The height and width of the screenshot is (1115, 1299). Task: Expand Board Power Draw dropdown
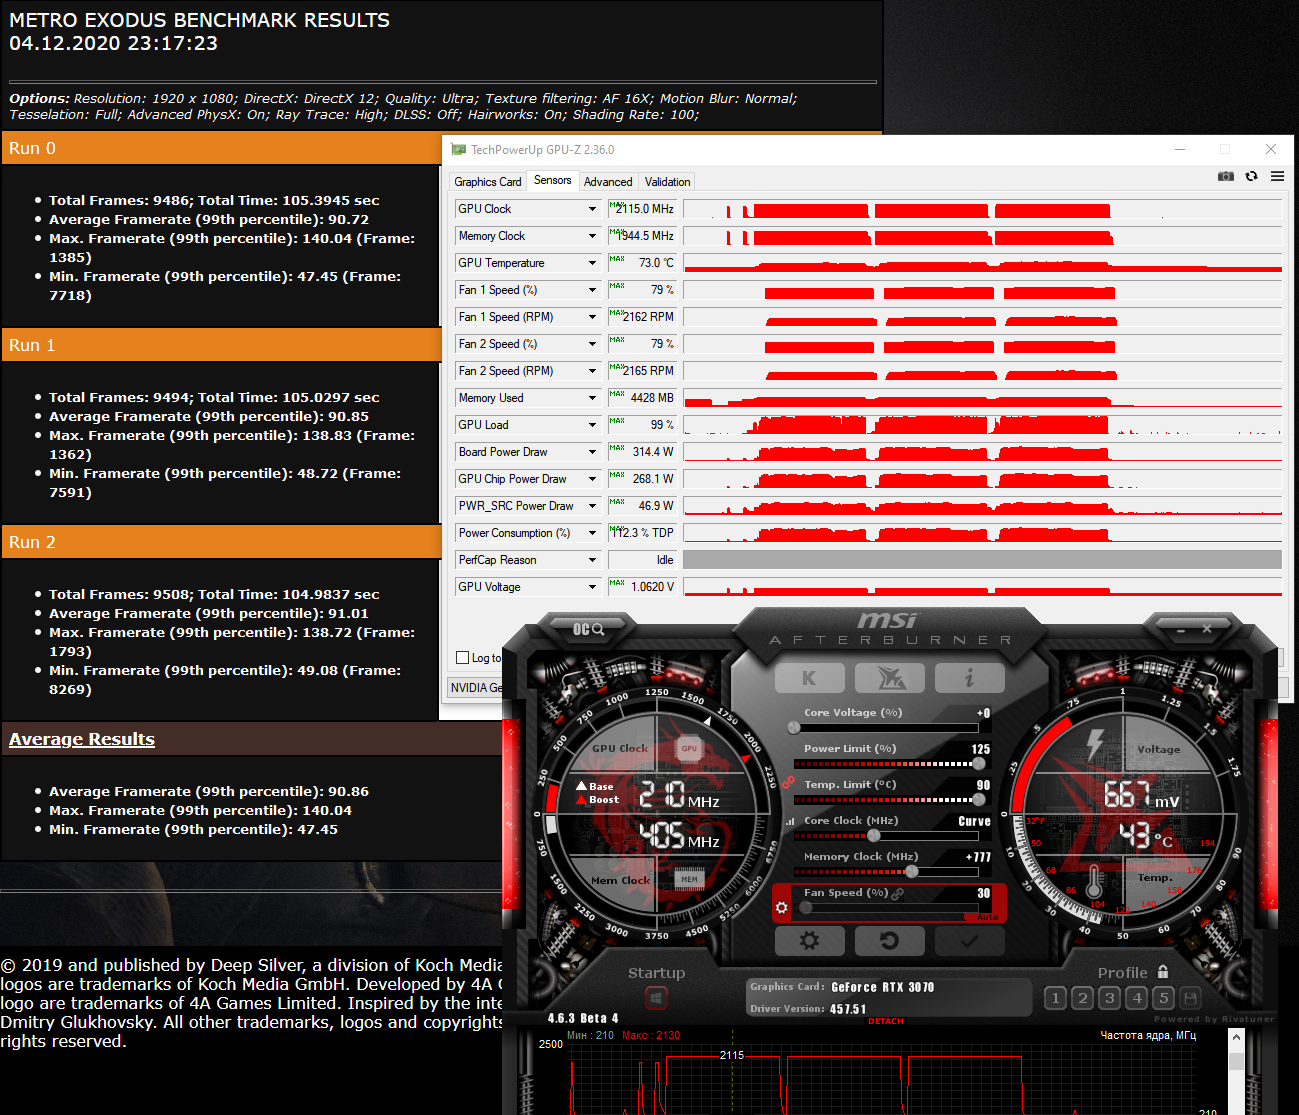(x=592, y=452)
